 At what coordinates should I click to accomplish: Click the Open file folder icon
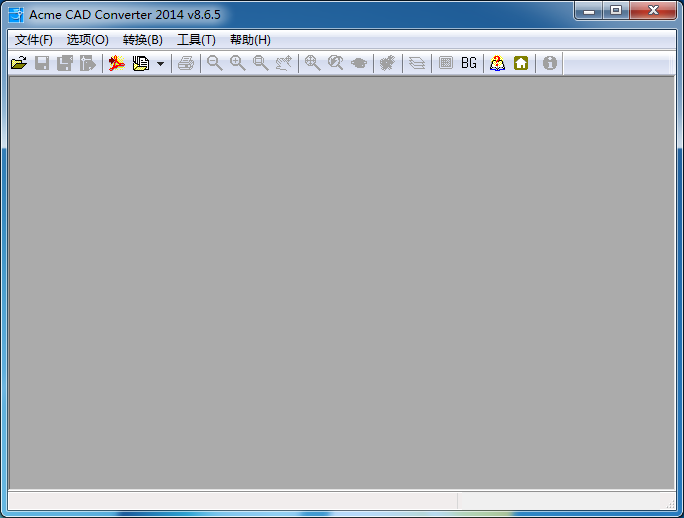tap(18, 63)
